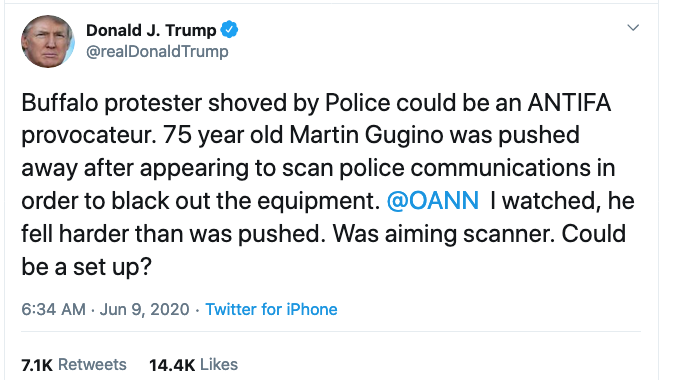Expand the tweet options chevron menu

633,28
